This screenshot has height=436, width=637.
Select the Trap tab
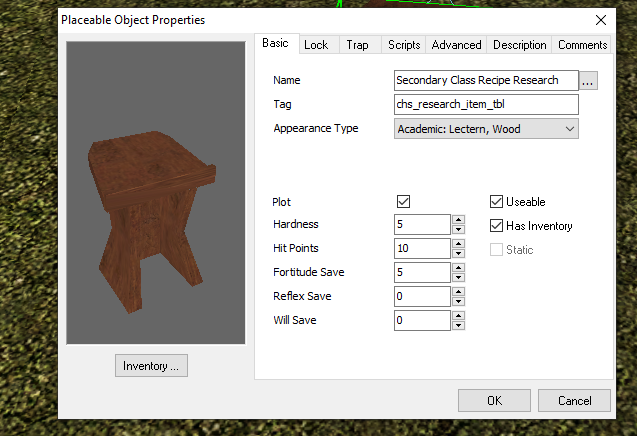point(357,45)
